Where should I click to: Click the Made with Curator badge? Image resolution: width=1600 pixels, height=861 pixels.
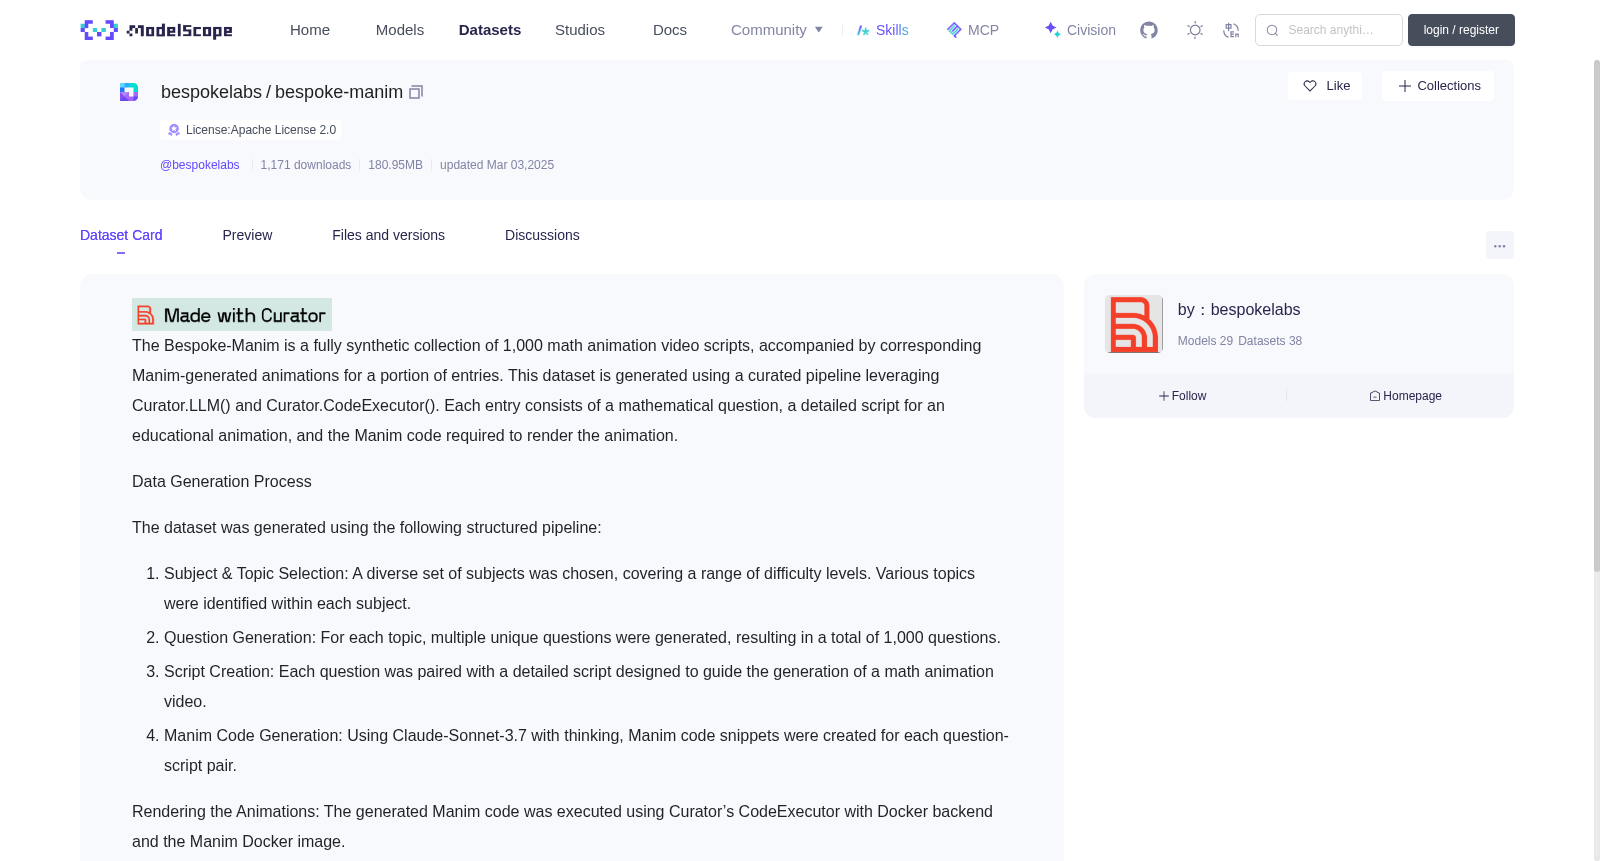(232, 315)
